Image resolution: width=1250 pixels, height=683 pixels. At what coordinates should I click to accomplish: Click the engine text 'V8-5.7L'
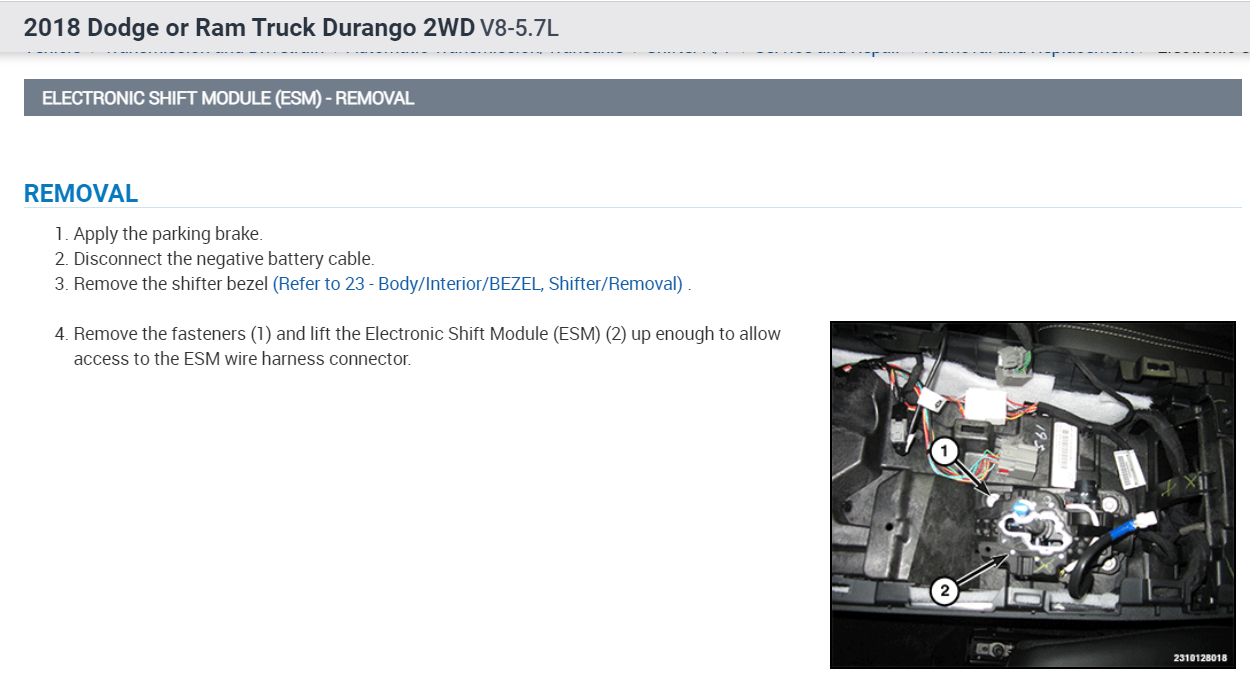[519, 27]
